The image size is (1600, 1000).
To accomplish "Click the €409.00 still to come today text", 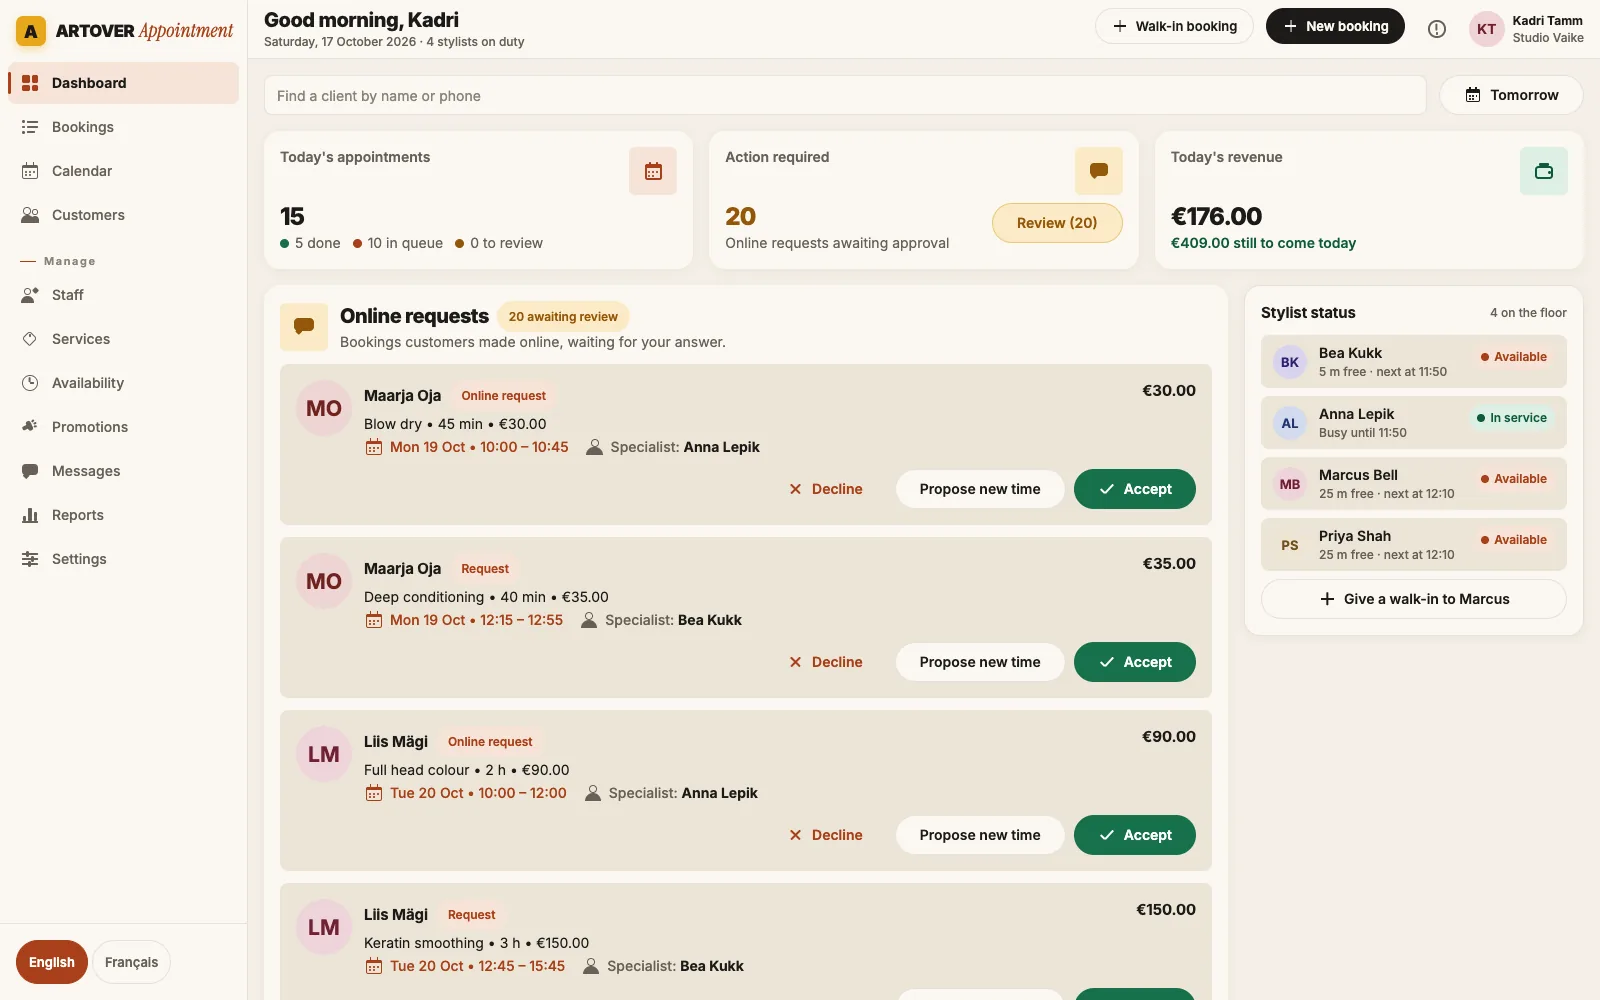I will tap(1263, 243).
